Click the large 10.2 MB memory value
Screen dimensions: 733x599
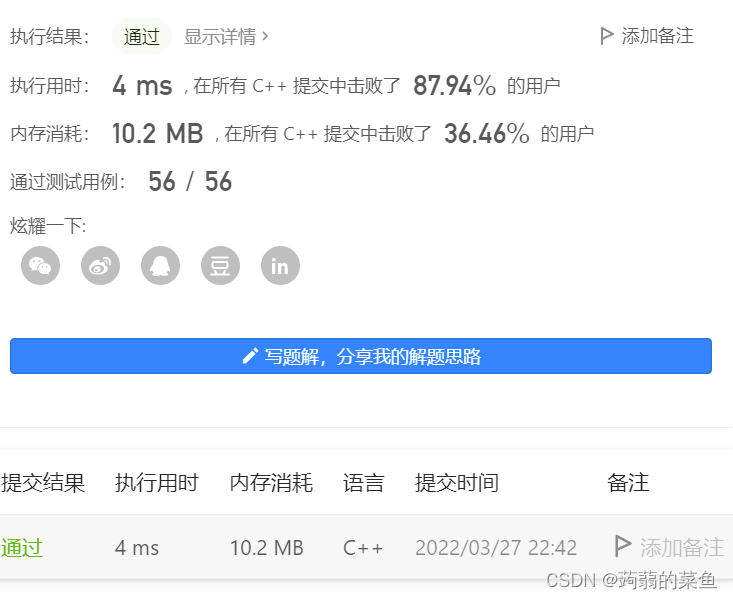click(158, 133)
